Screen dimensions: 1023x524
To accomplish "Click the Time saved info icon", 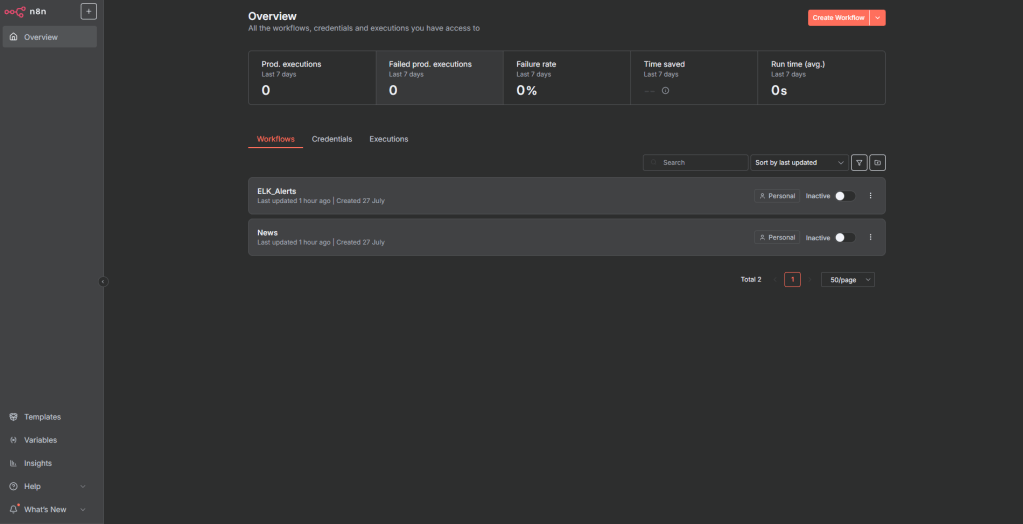I will (666, 91).
